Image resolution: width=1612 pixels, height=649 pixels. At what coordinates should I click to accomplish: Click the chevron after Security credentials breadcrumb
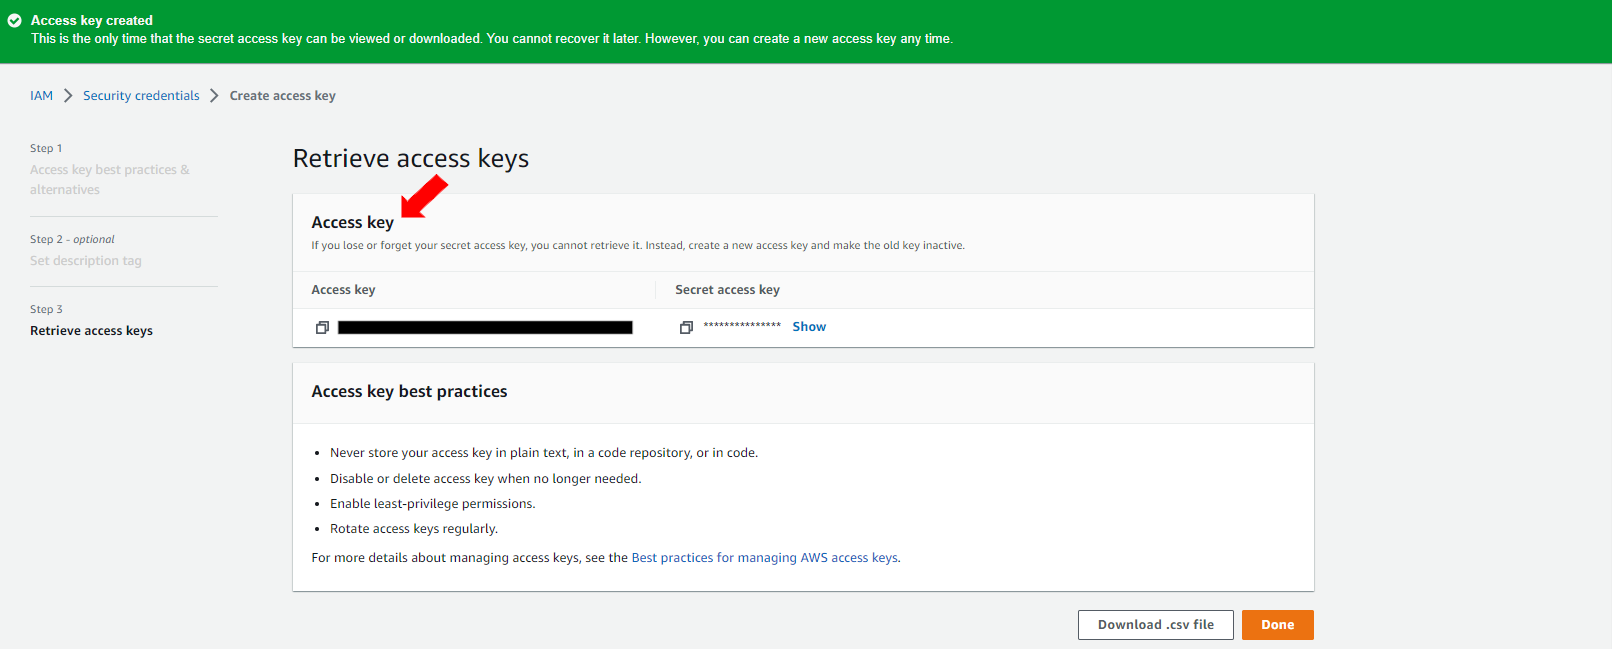tap(214, 96)
